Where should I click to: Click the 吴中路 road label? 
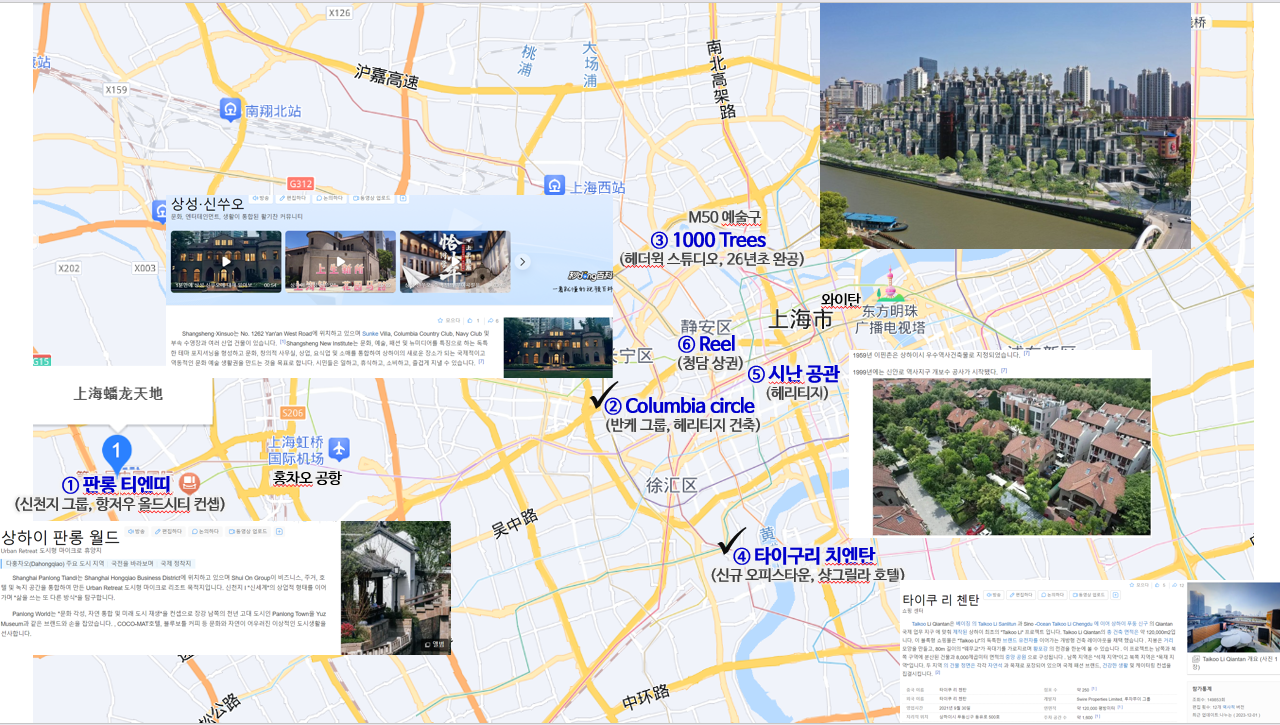coord(514,522)
